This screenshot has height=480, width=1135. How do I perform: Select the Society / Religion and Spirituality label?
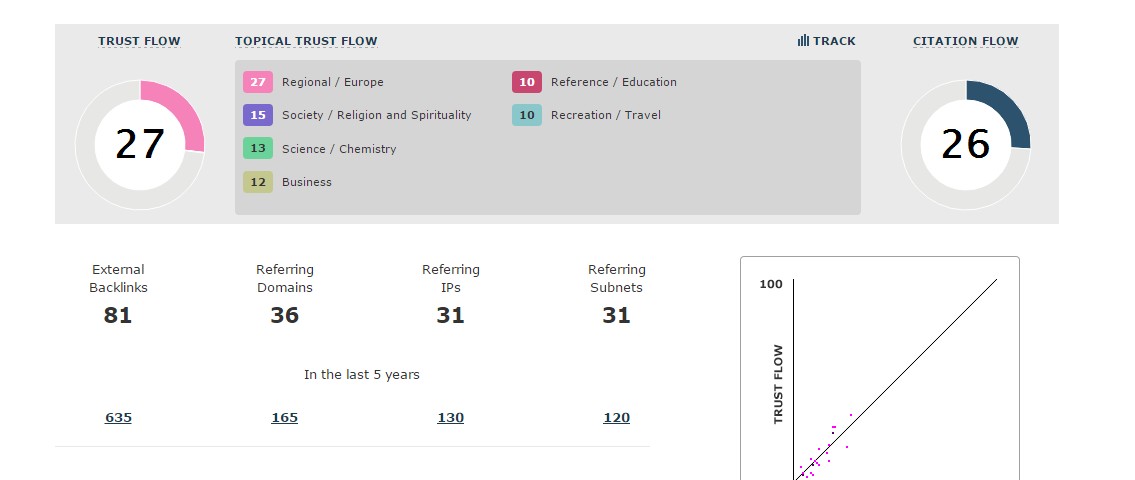(376, 115)
